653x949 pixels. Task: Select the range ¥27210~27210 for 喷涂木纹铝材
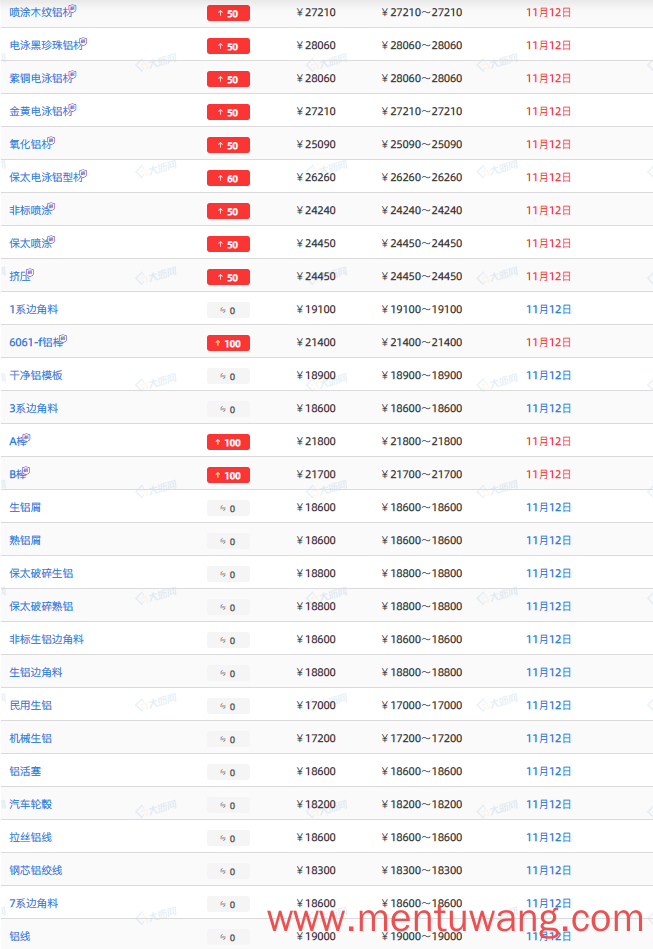tap(422, 12)
